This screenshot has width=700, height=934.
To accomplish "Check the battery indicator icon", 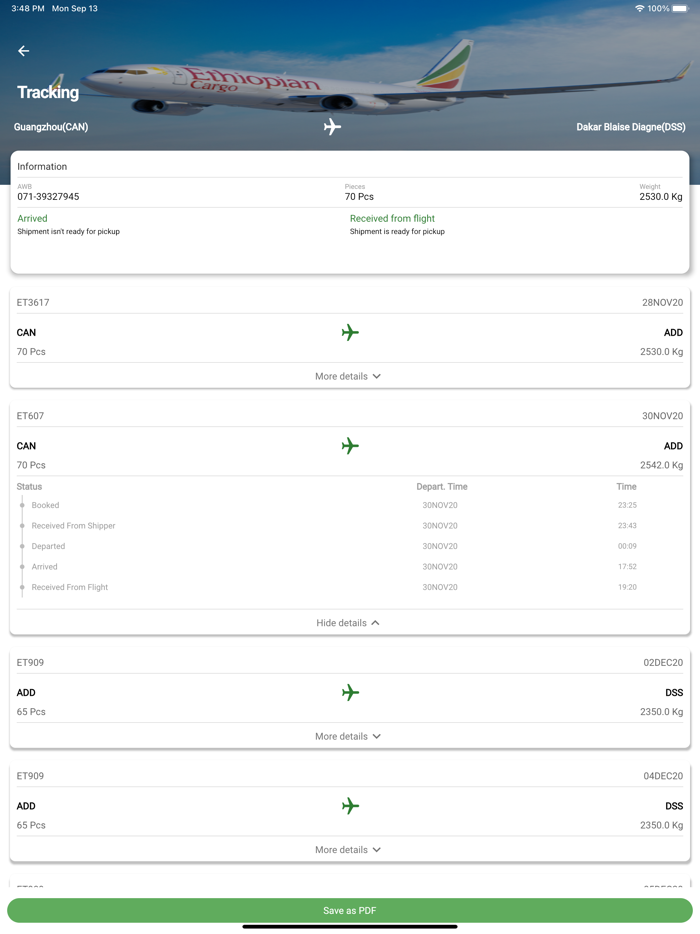I will click(680, 8).
